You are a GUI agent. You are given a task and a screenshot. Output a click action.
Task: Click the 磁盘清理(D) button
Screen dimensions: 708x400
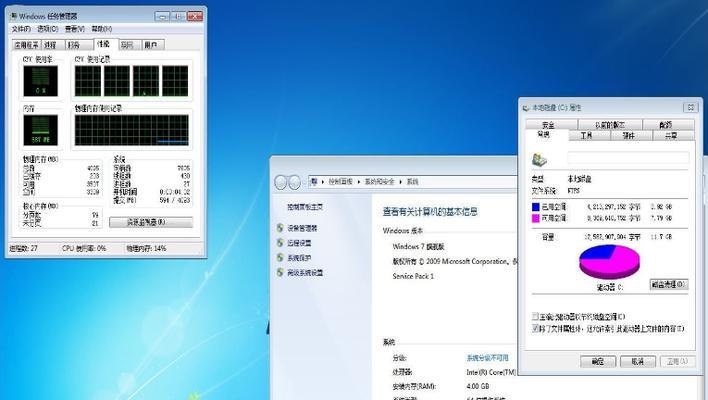click(x=669, y=284)
